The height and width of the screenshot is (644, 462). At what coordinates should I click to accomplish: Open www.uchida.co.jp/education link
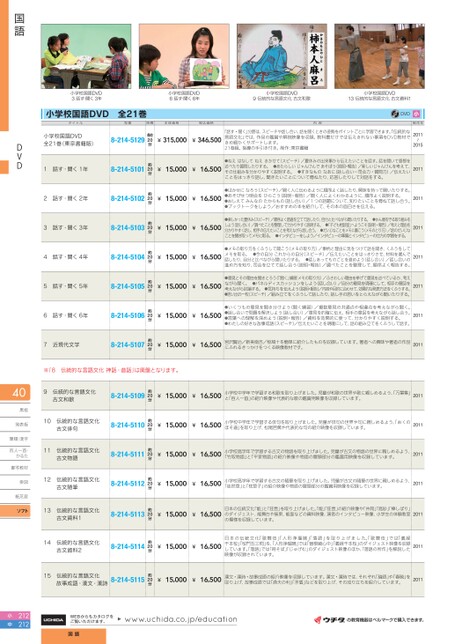pos(181,619)
